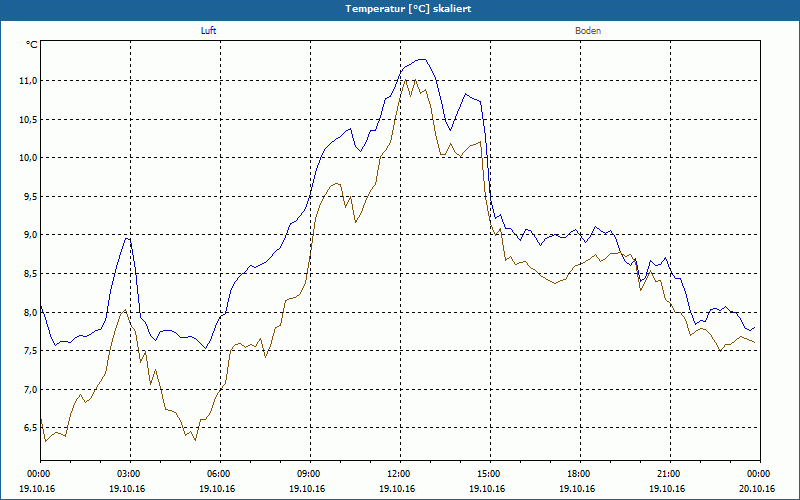
Task: Click the 20.10.16 date label
Action: coord(757,489)
